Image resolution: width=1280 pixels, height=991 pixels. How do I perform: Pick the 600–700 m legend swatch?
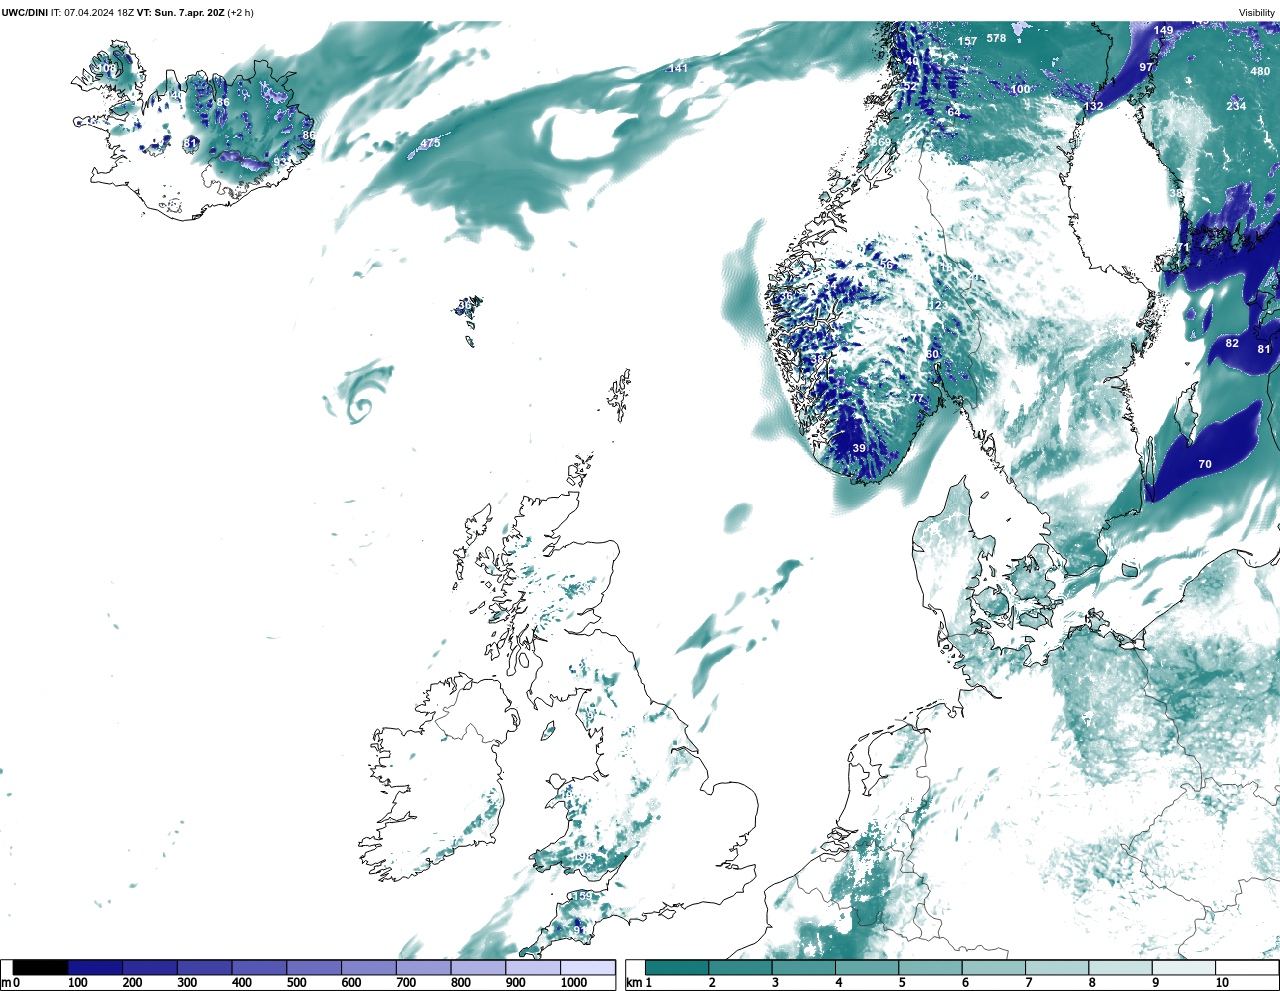[x=369, y=967]
